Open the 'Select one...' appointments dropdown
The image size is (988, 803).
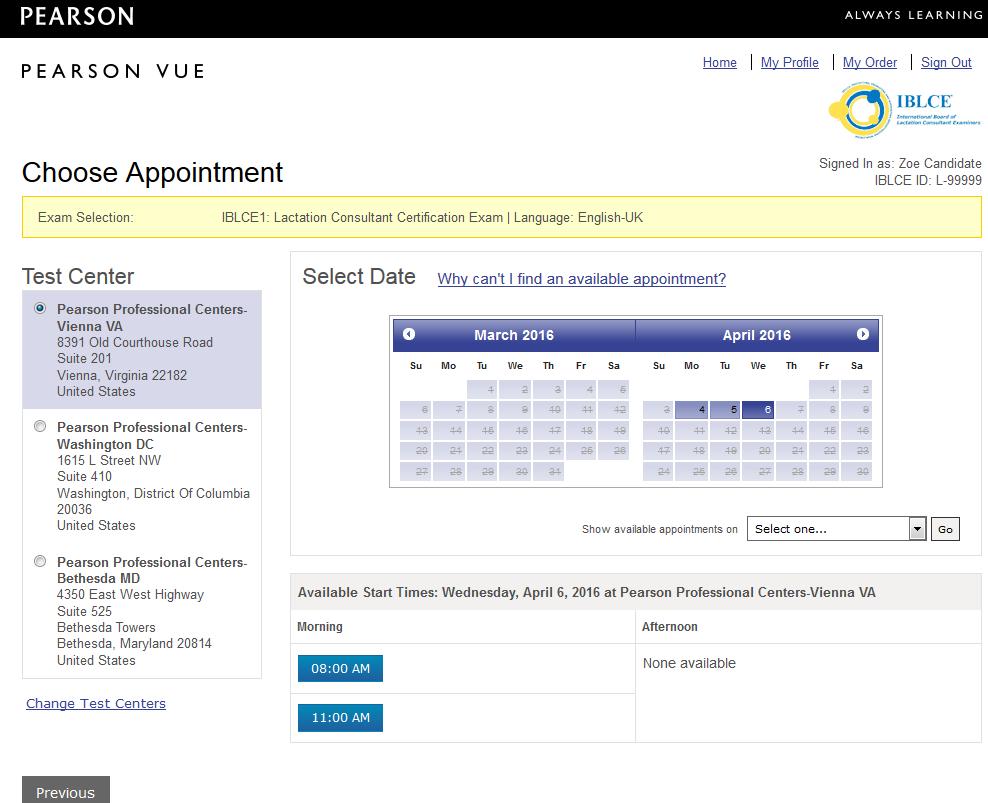836,529
